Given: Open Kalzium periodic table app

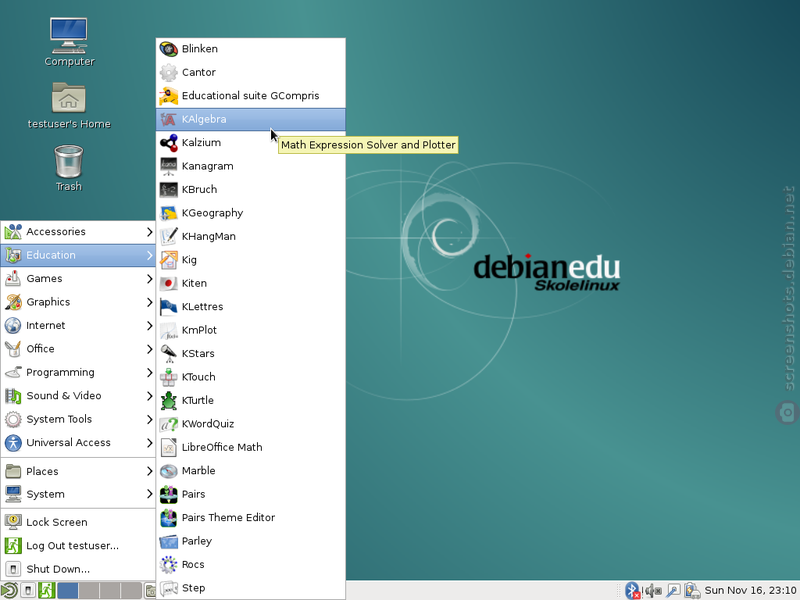Looking at the screenshot, I should (251, 143).
